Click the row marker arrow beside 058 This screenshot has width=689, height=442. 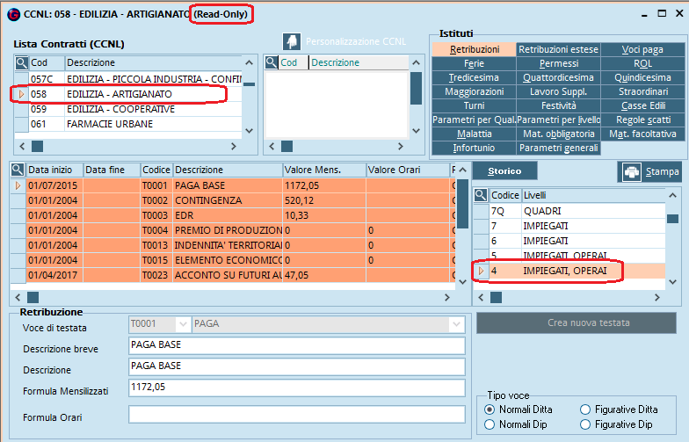pos(21,94)
